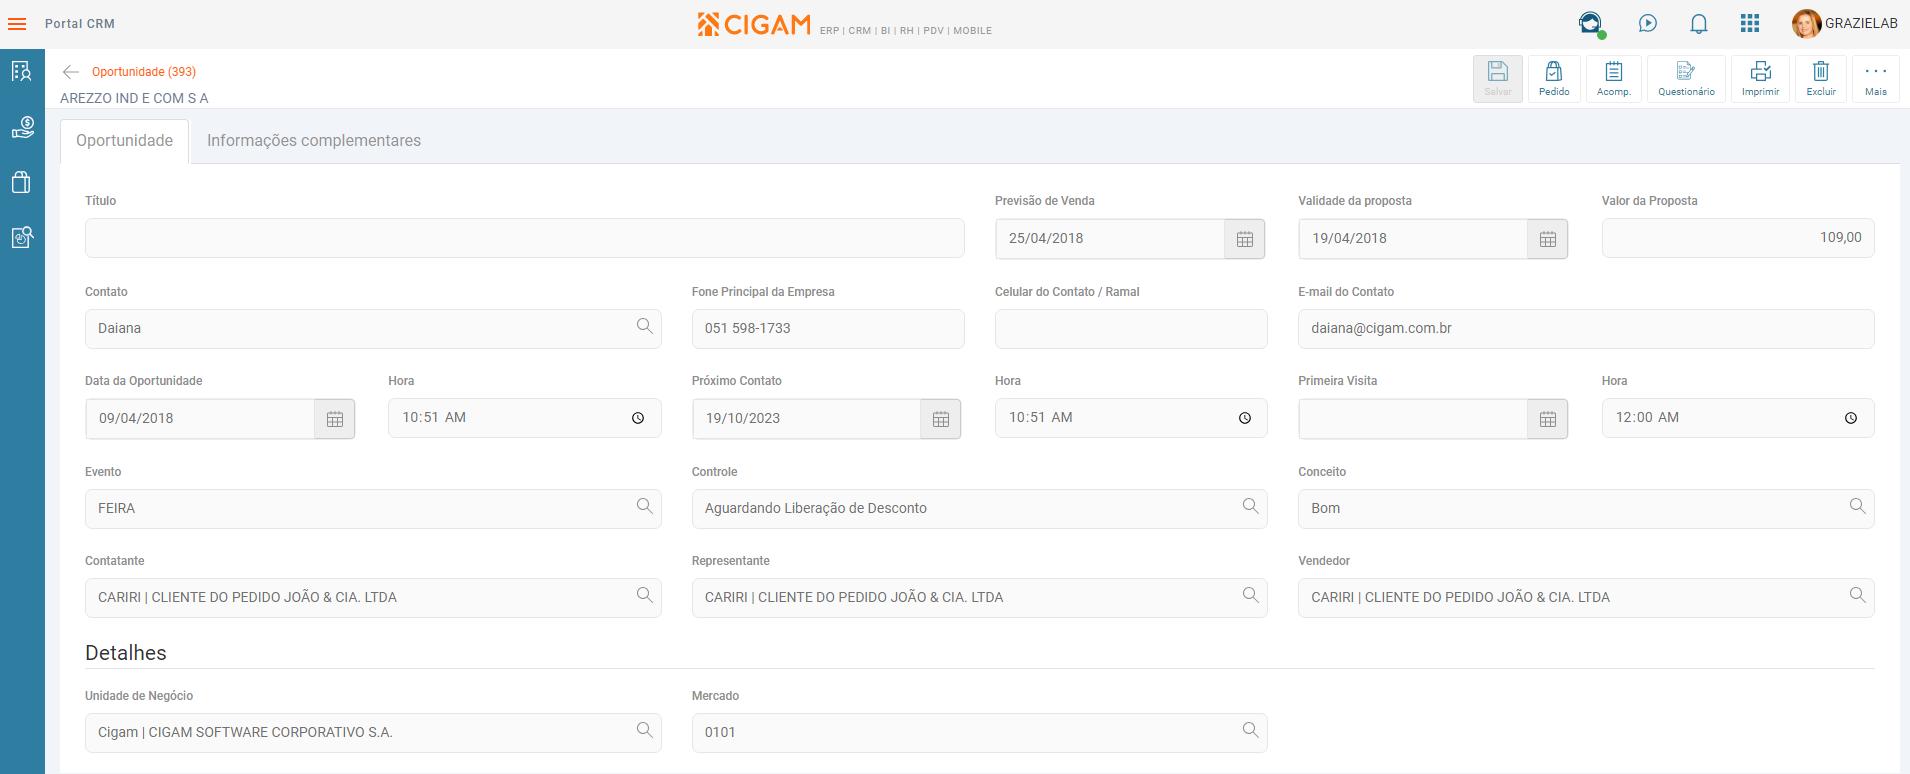Click the Valor da Proposta field

(1738, 238)
